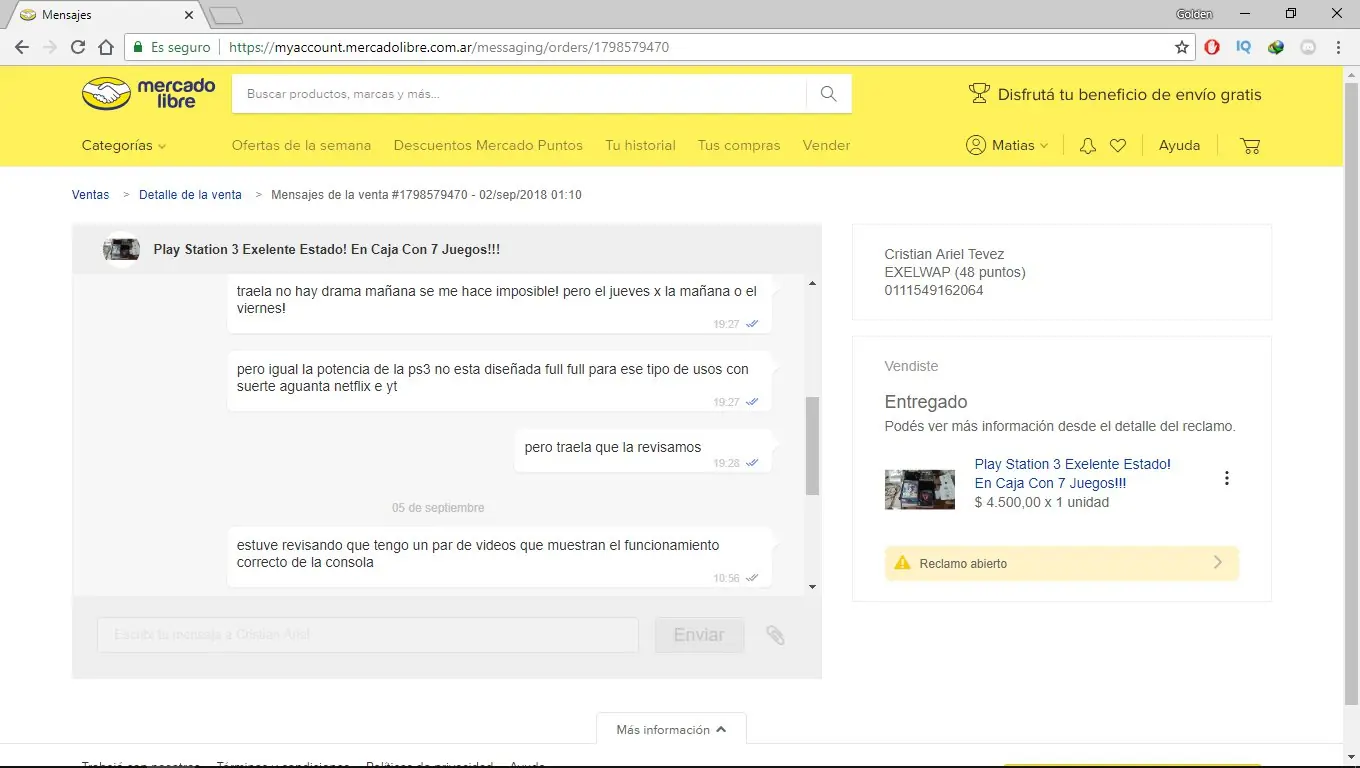Click the green globe extension icon

pos(1276,47)
